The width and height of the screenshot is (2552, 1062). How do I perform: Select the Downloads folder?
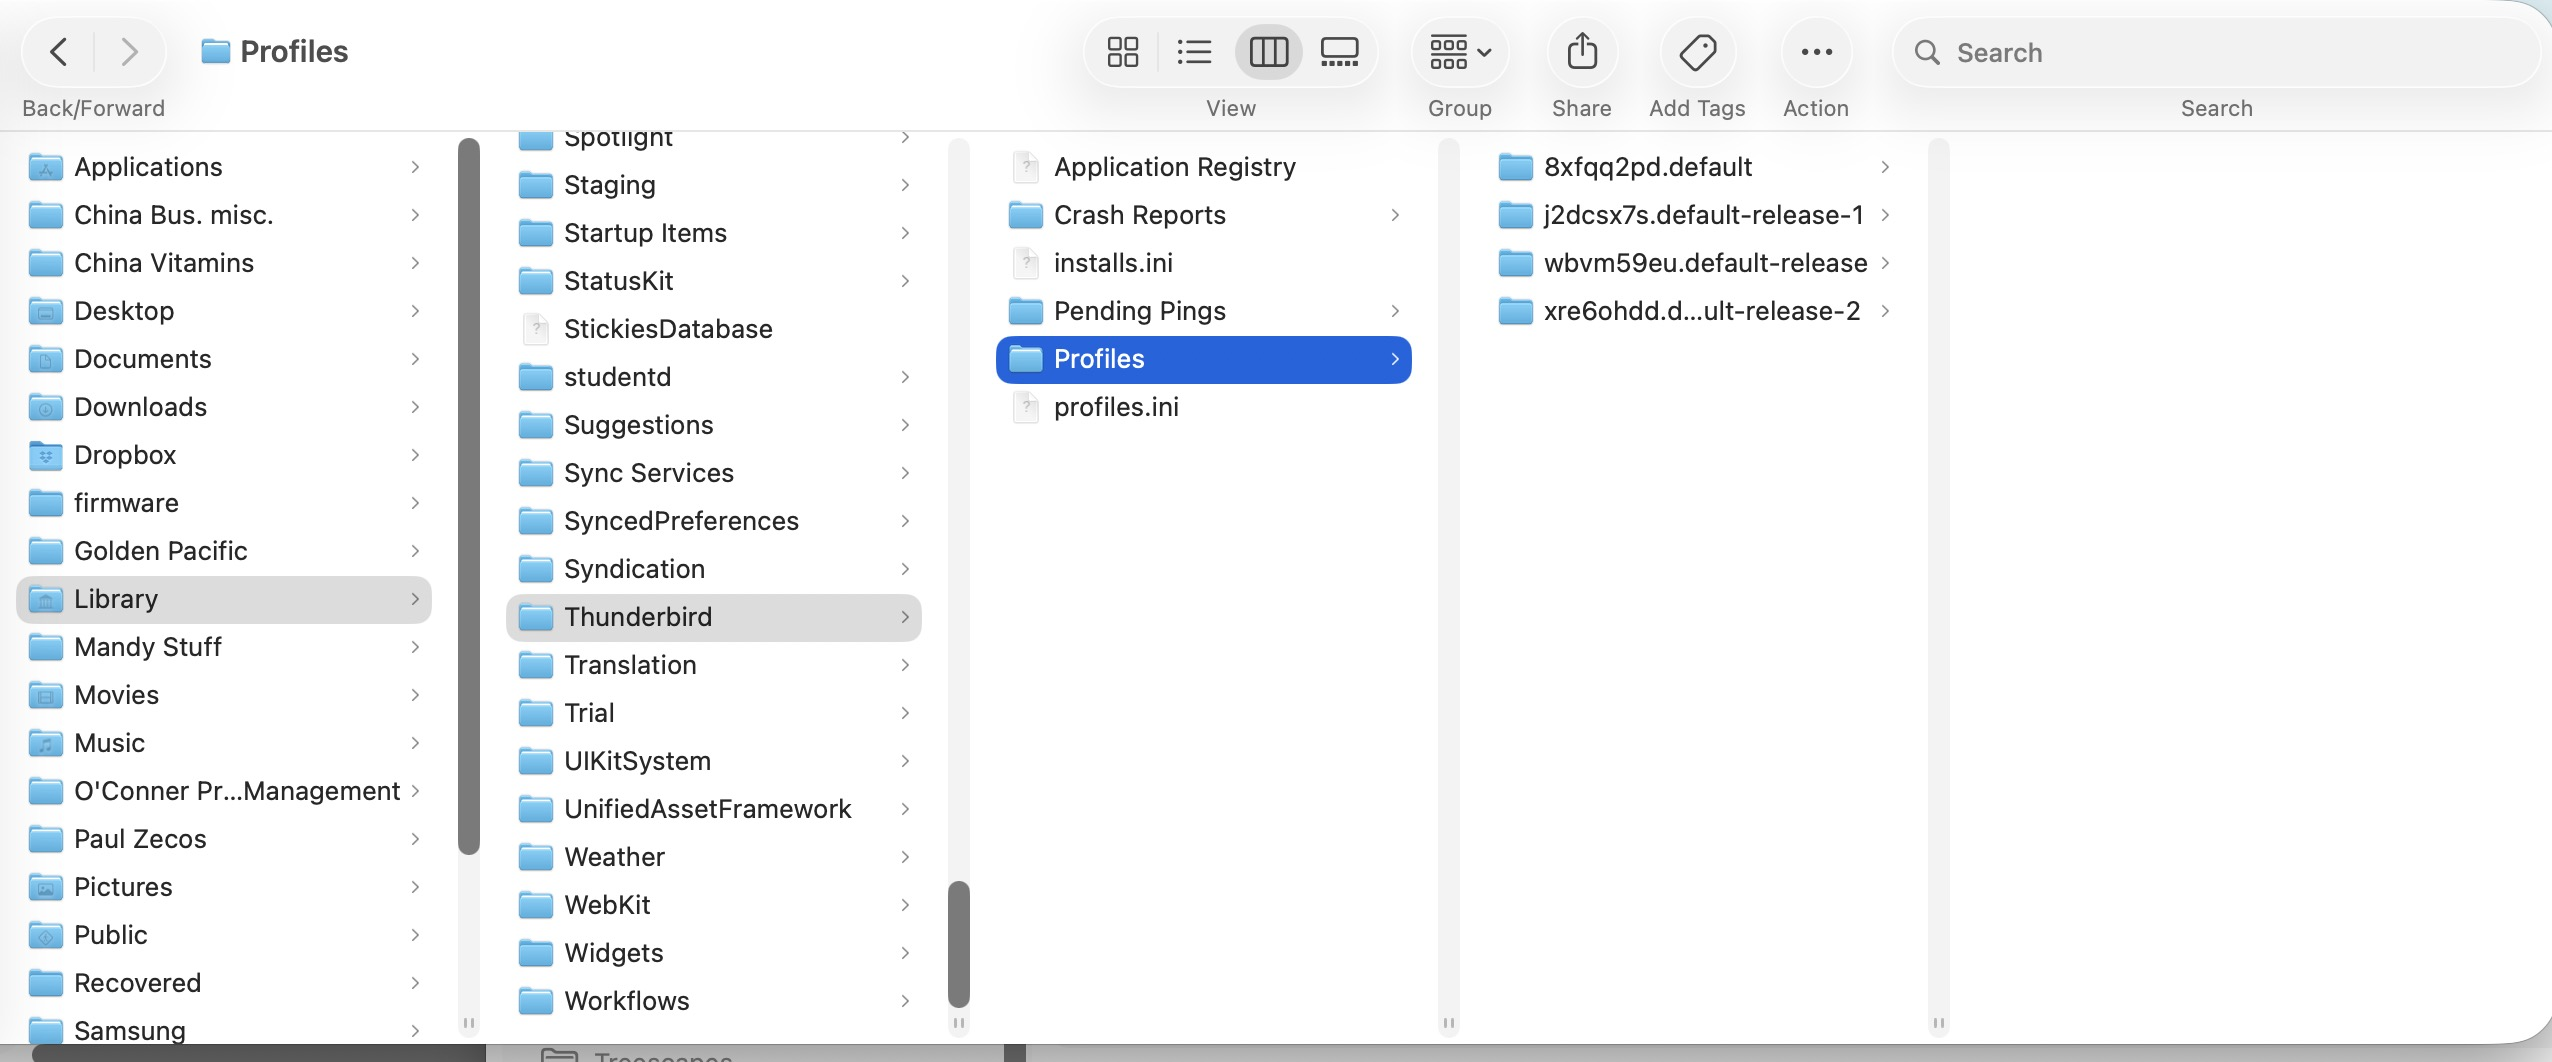(140, 407)
